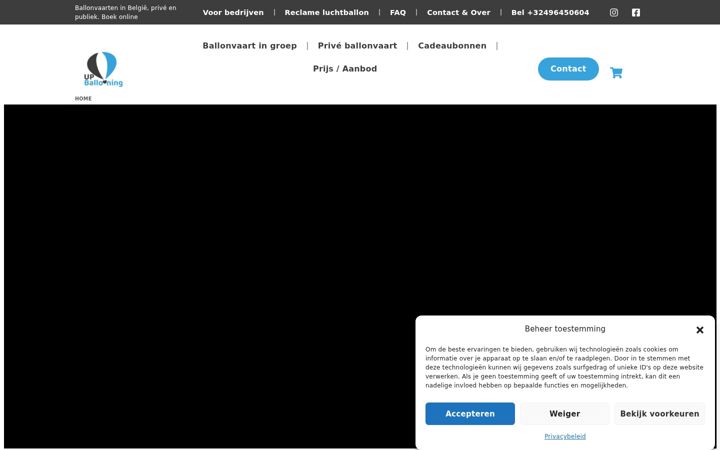Open Cadeaubonnen page
This screenshot has width=720, height=450.
coord(452,45)
